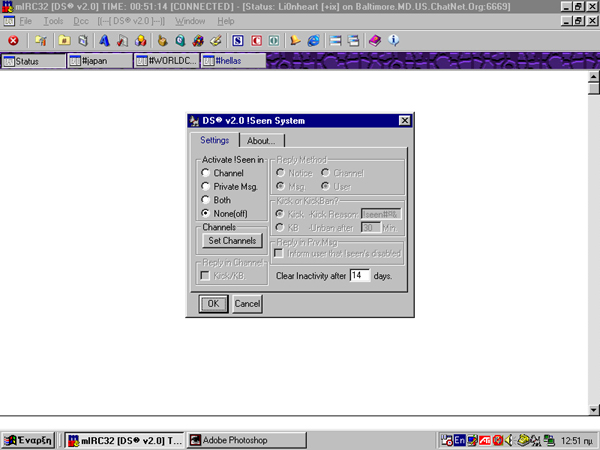This screenshot has width=600, height=450.
Task: Click the pencil and paper toolbar icon
Action: click(x=215, y=40)
